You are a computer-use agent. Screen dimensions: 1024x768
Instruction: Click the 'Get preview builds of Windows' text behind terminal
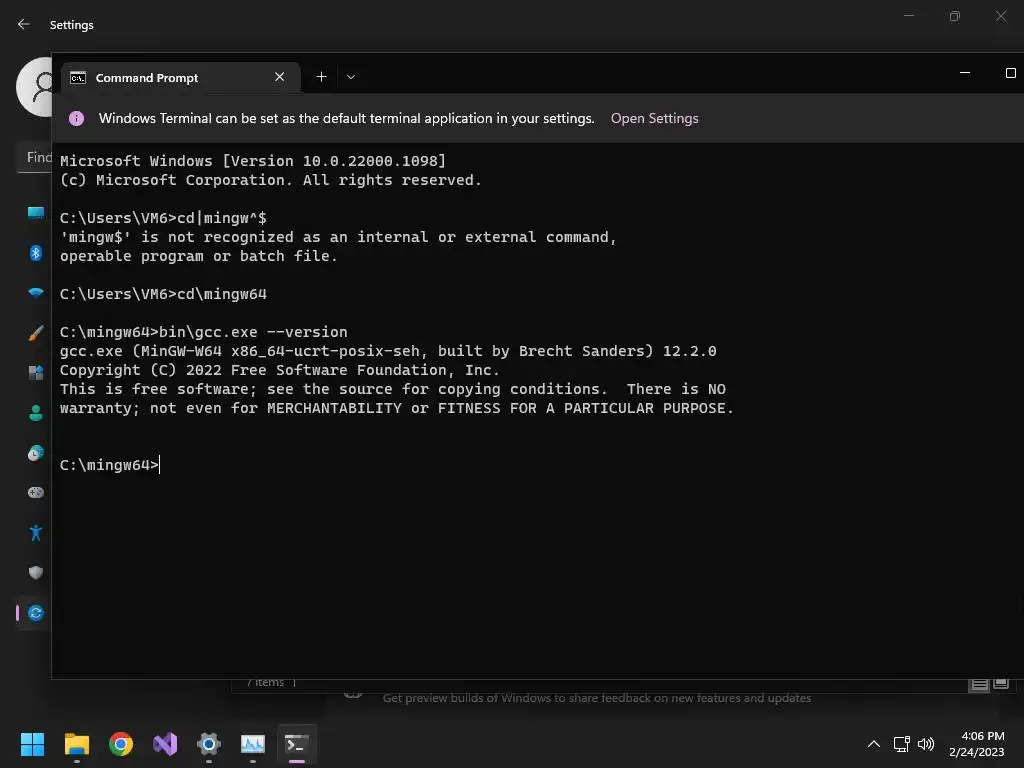point(597,698)
